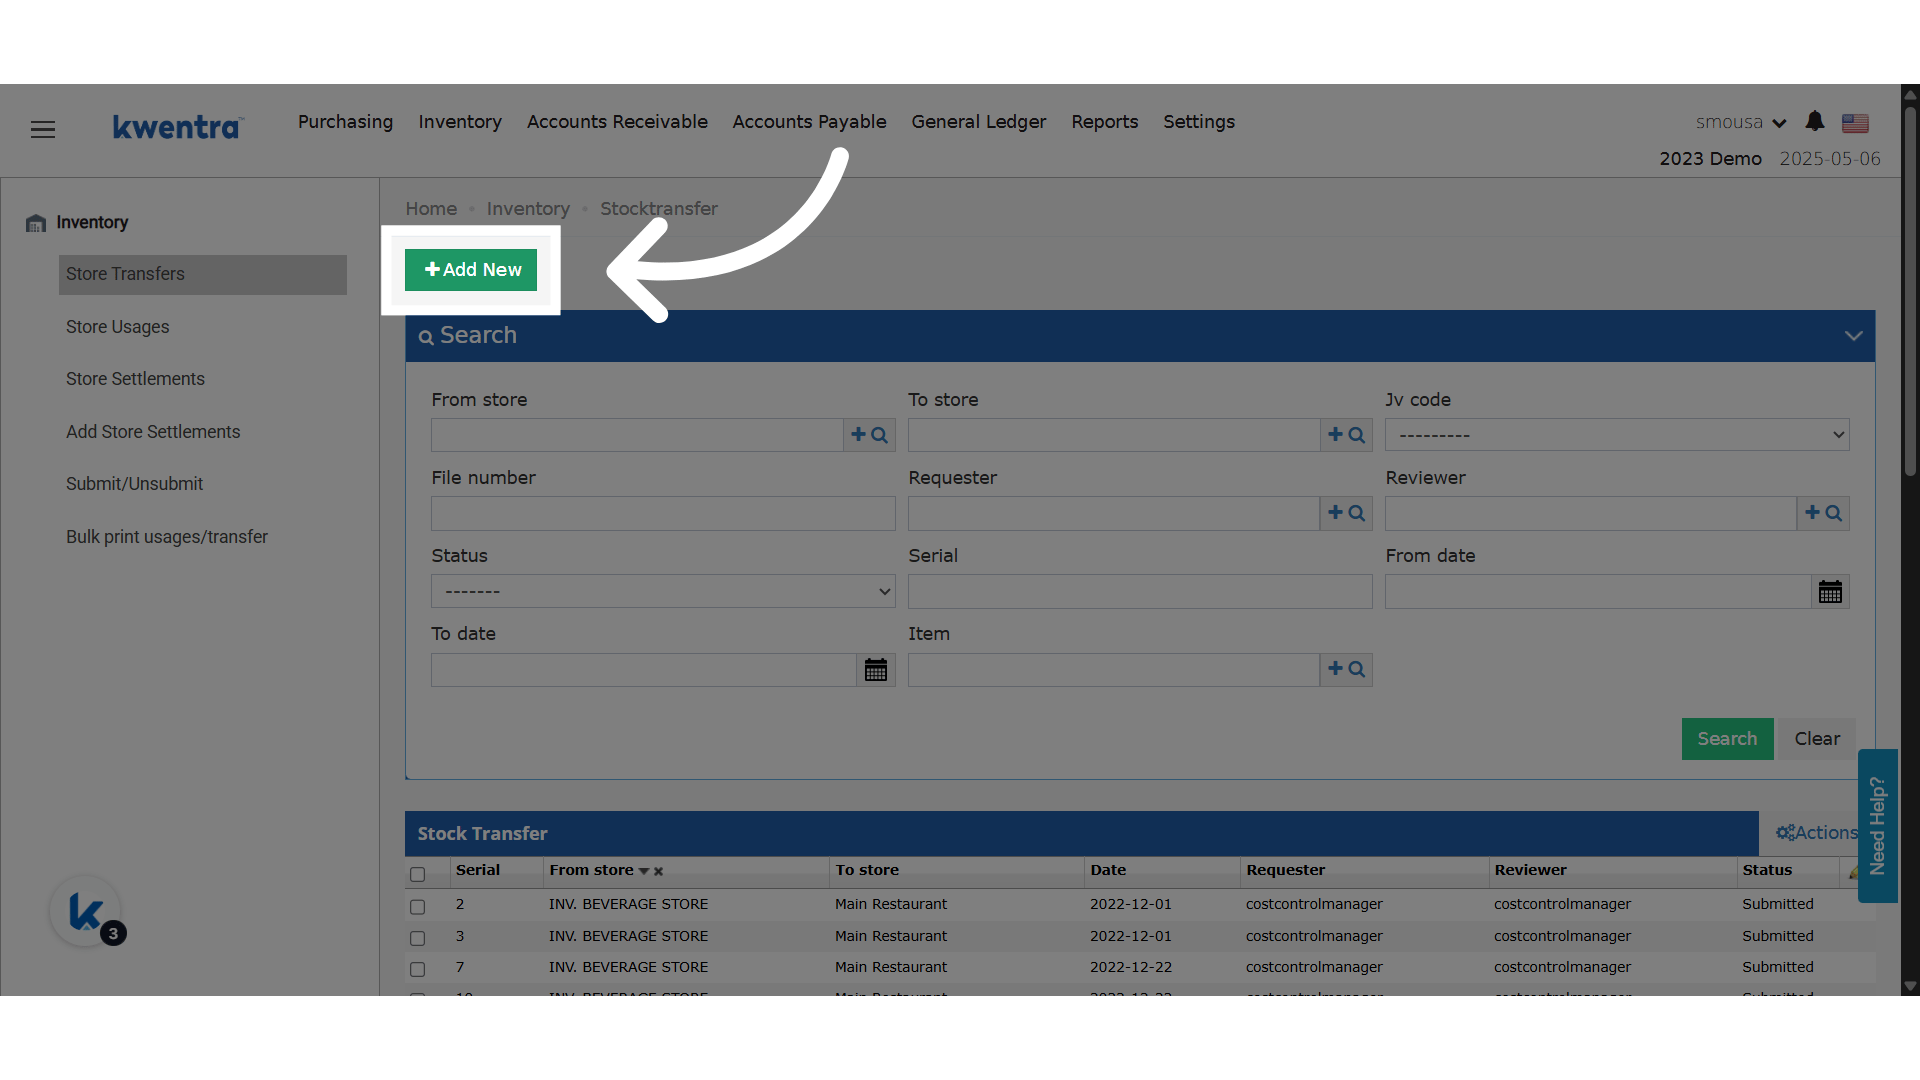Open the Need Help side tab

pyautogui.click(x=1877, y=826)
